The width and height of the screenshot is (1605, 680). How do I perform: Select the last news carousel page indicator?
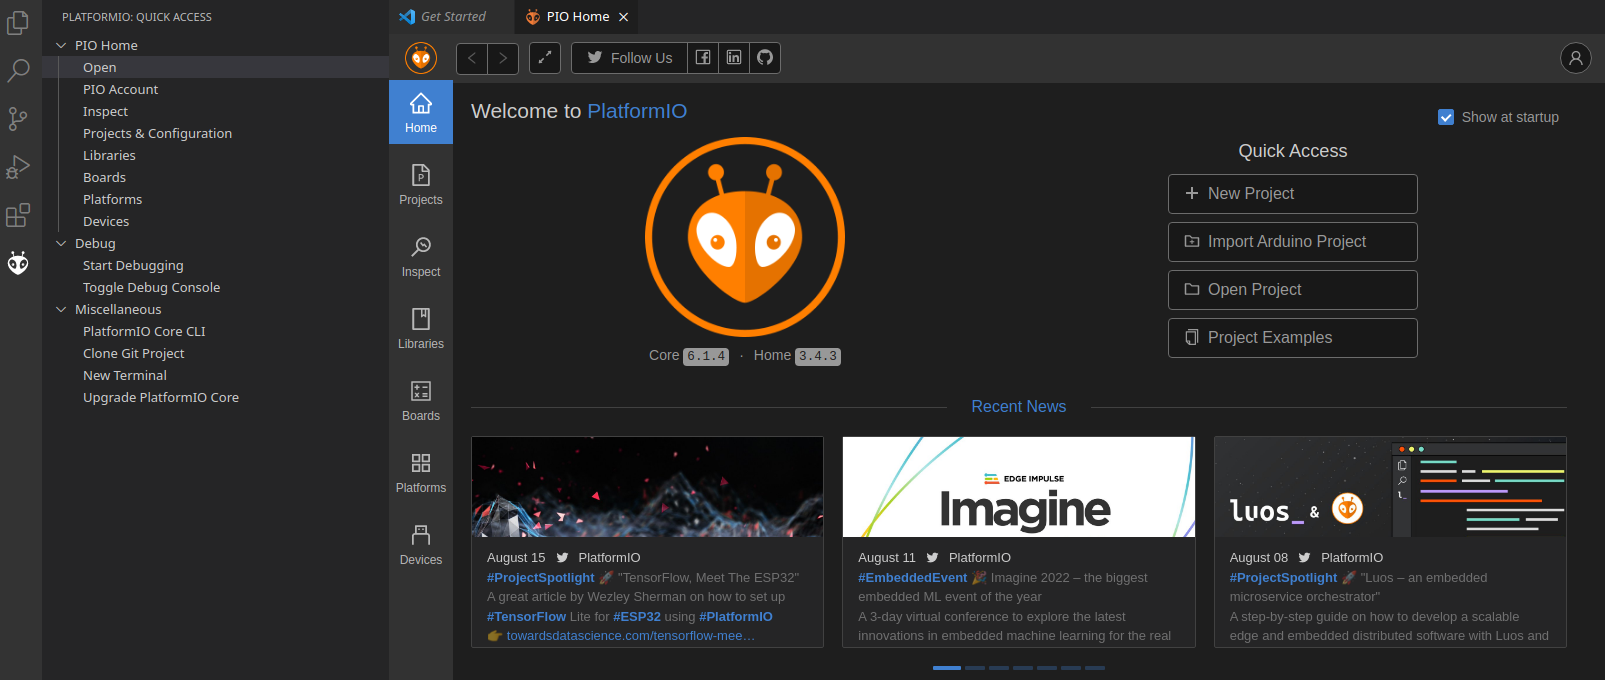(1095, 667)
